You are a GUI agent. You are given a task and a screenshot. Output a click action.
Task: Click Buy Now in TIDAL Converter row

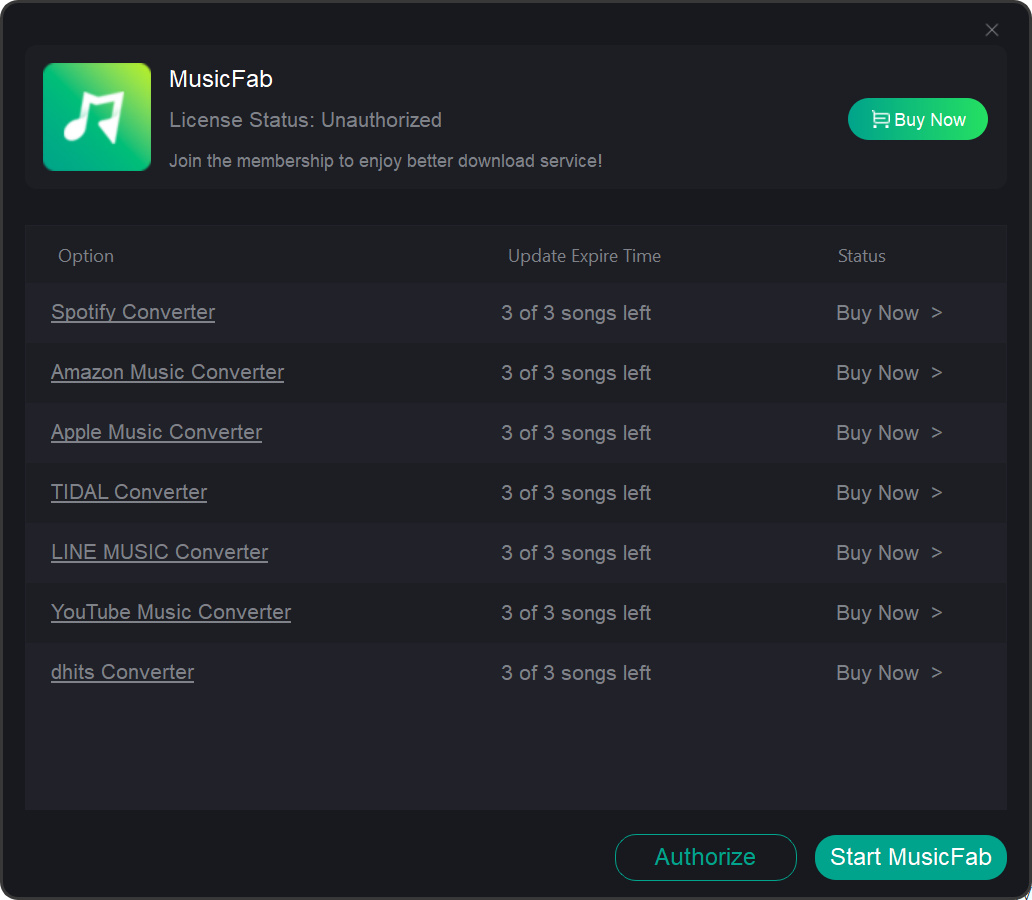889,492
